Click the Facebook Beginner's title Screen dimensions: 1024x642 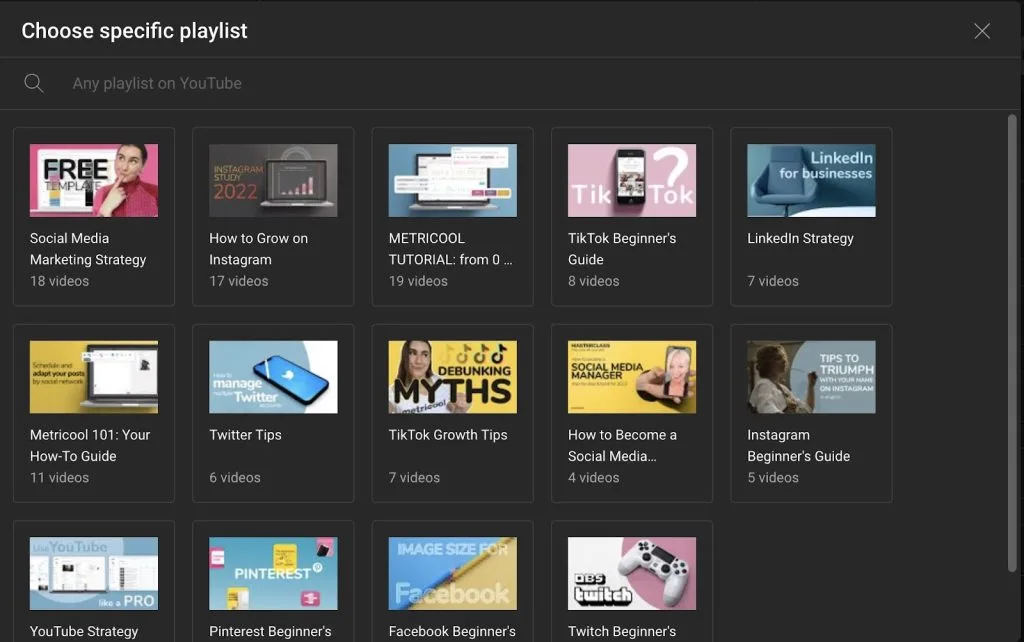452,632
